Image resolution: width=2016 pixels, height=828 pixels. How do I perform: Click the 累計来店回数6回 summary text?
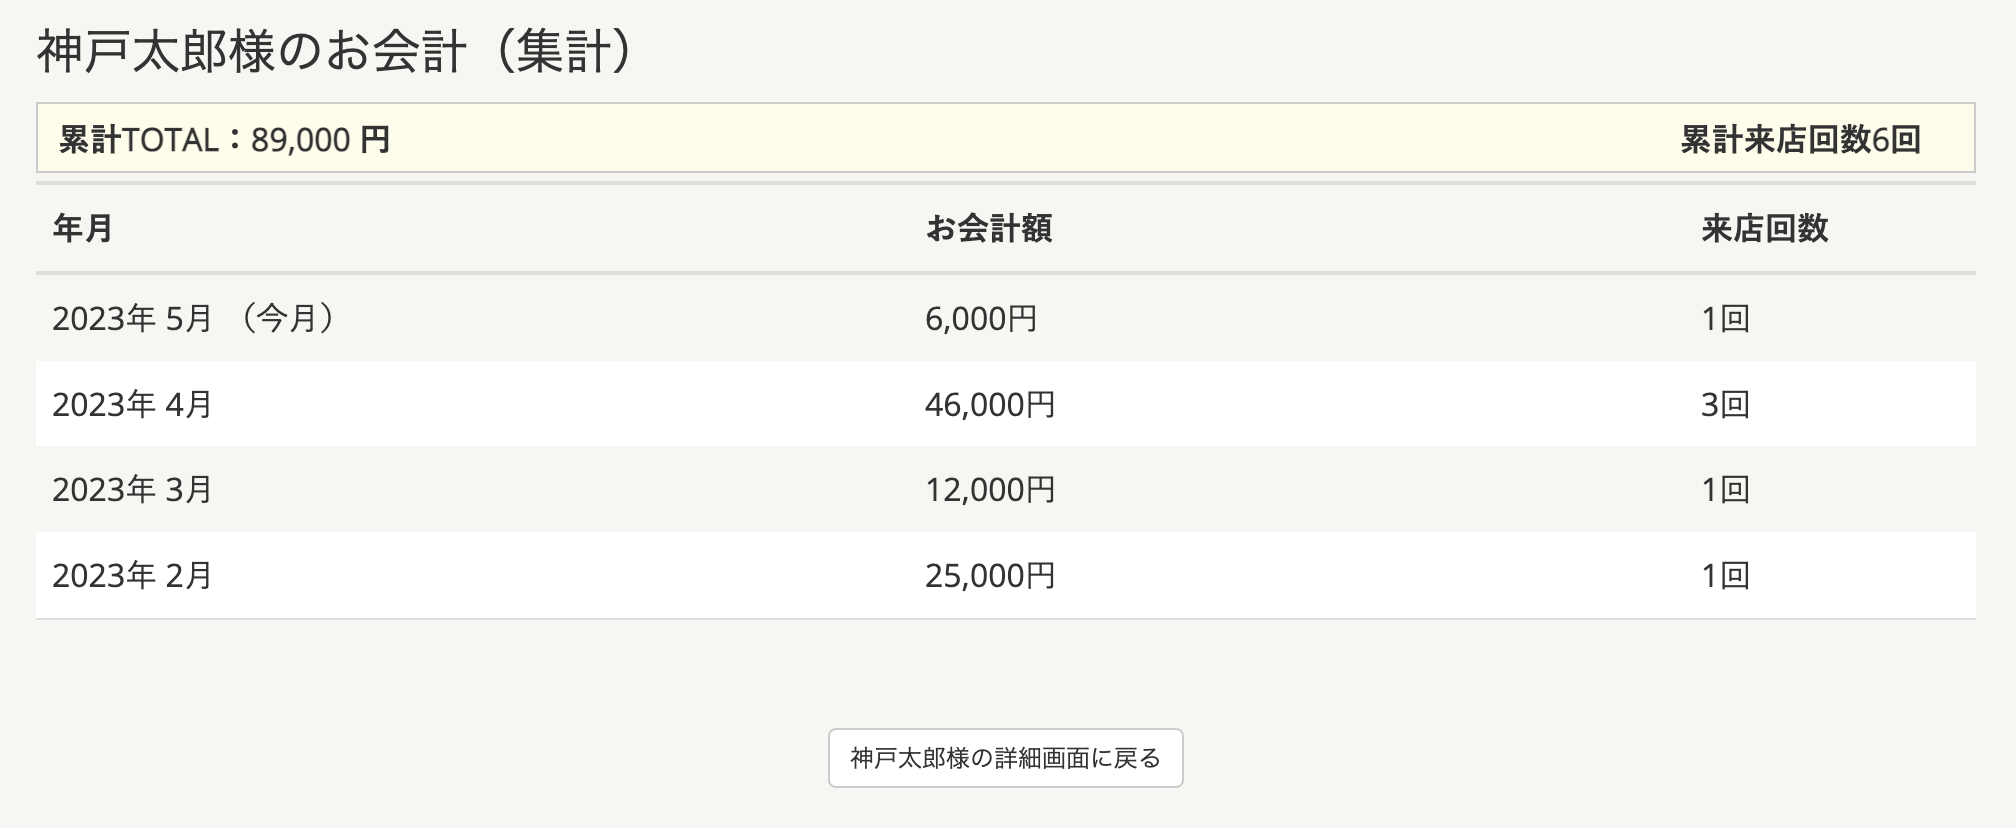click(1800, 139)
